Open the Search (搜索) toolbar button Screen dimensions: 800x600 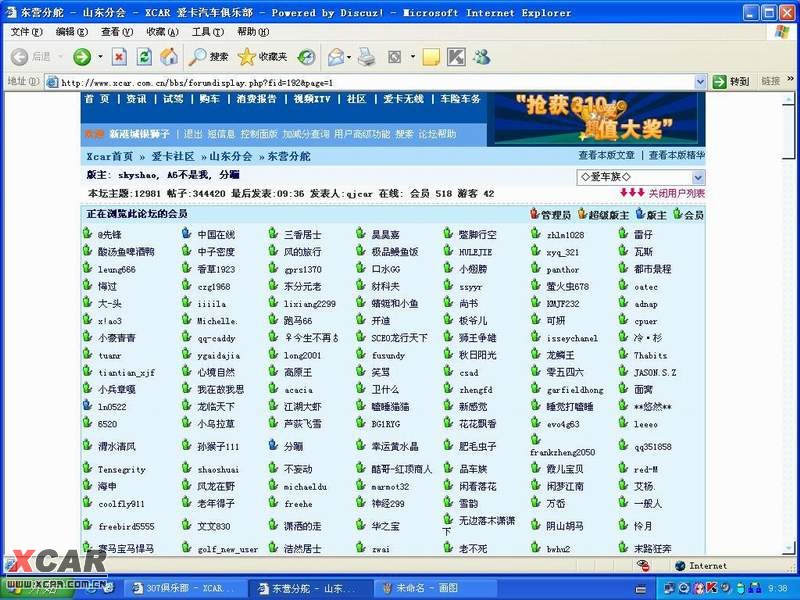pyautogui.click(x=208, y=57)
